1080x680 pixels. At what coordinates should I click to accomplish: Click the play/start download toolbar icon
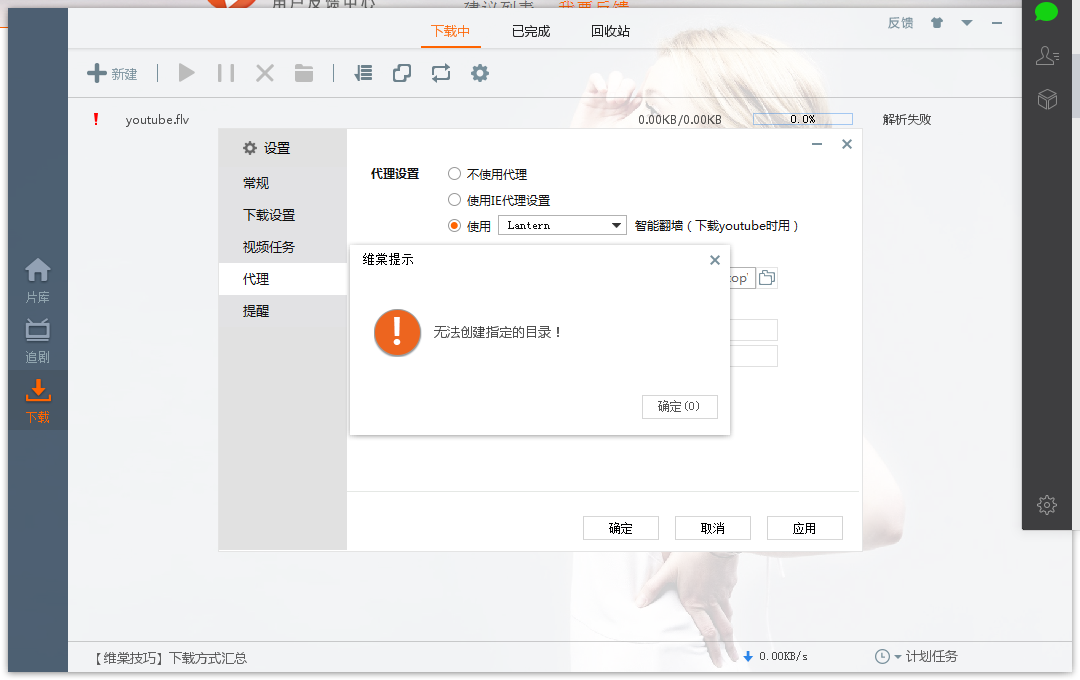pyautogui.click(x=186, y=73)
